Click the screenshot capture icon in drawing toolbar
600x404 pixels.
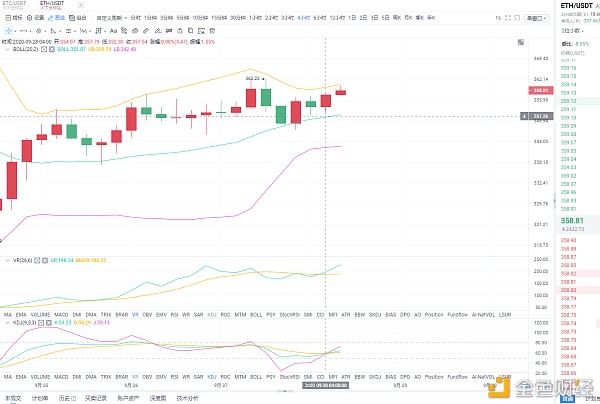pos(201,31)
